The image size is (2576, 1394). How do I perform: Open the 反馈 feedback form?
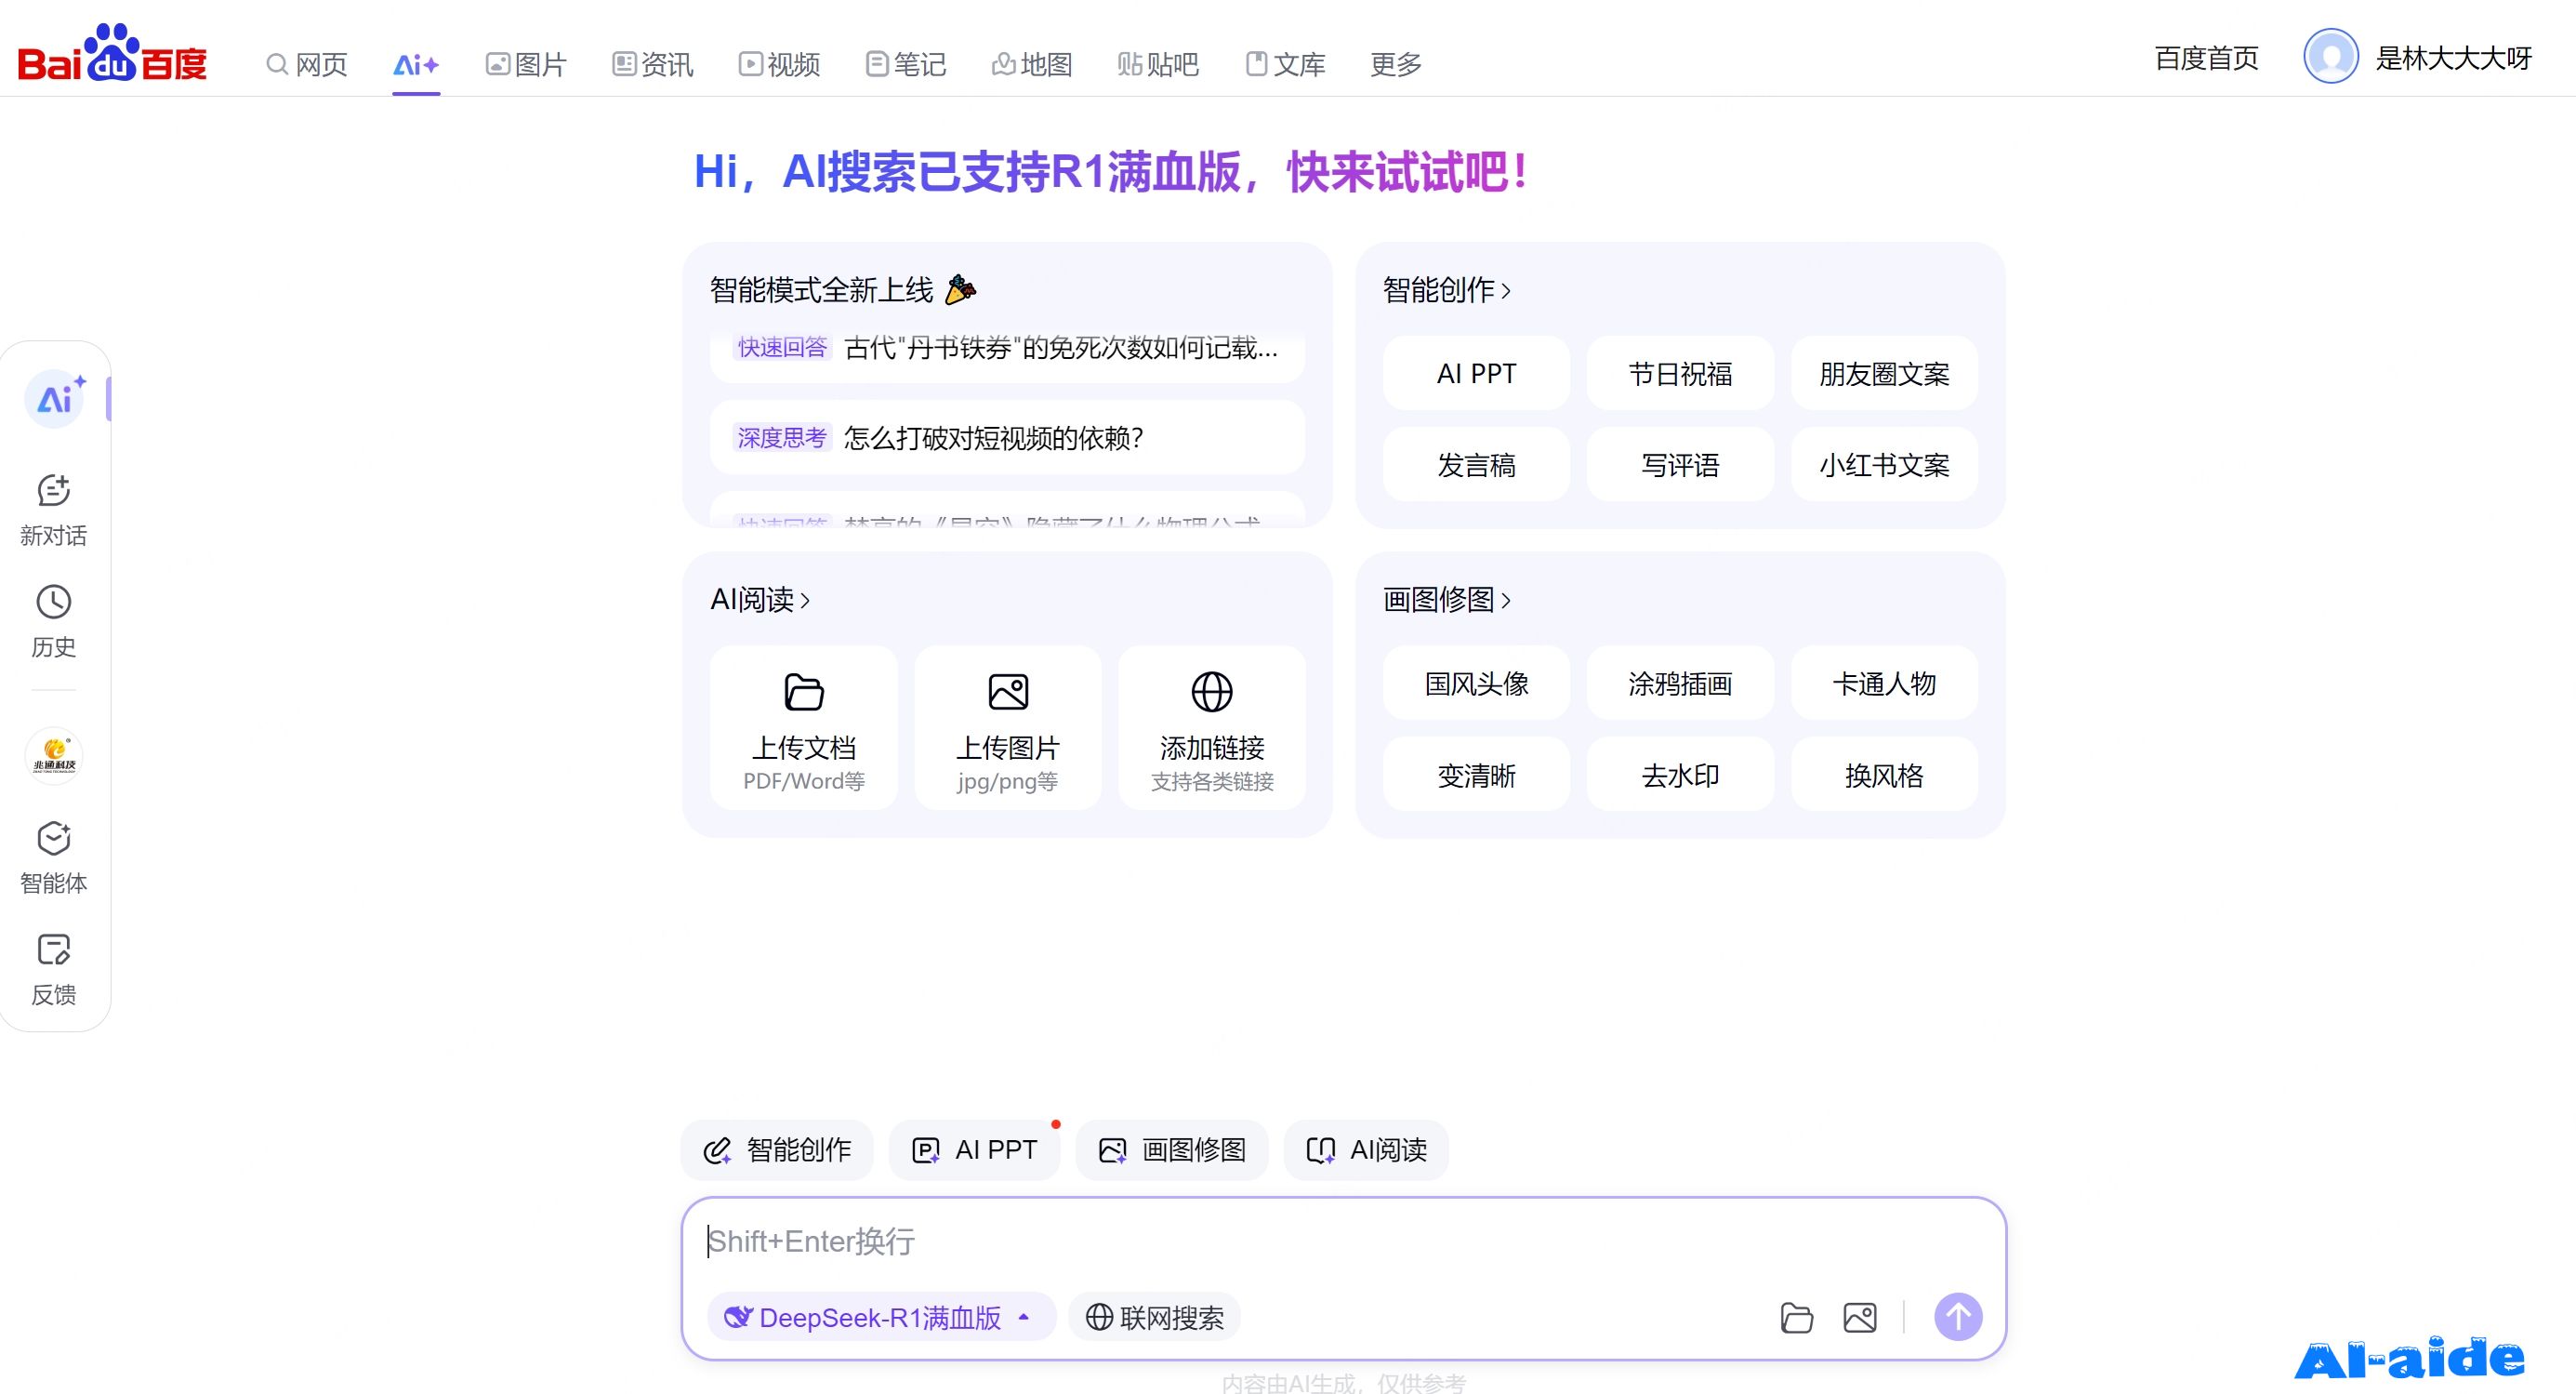(54, 969)
